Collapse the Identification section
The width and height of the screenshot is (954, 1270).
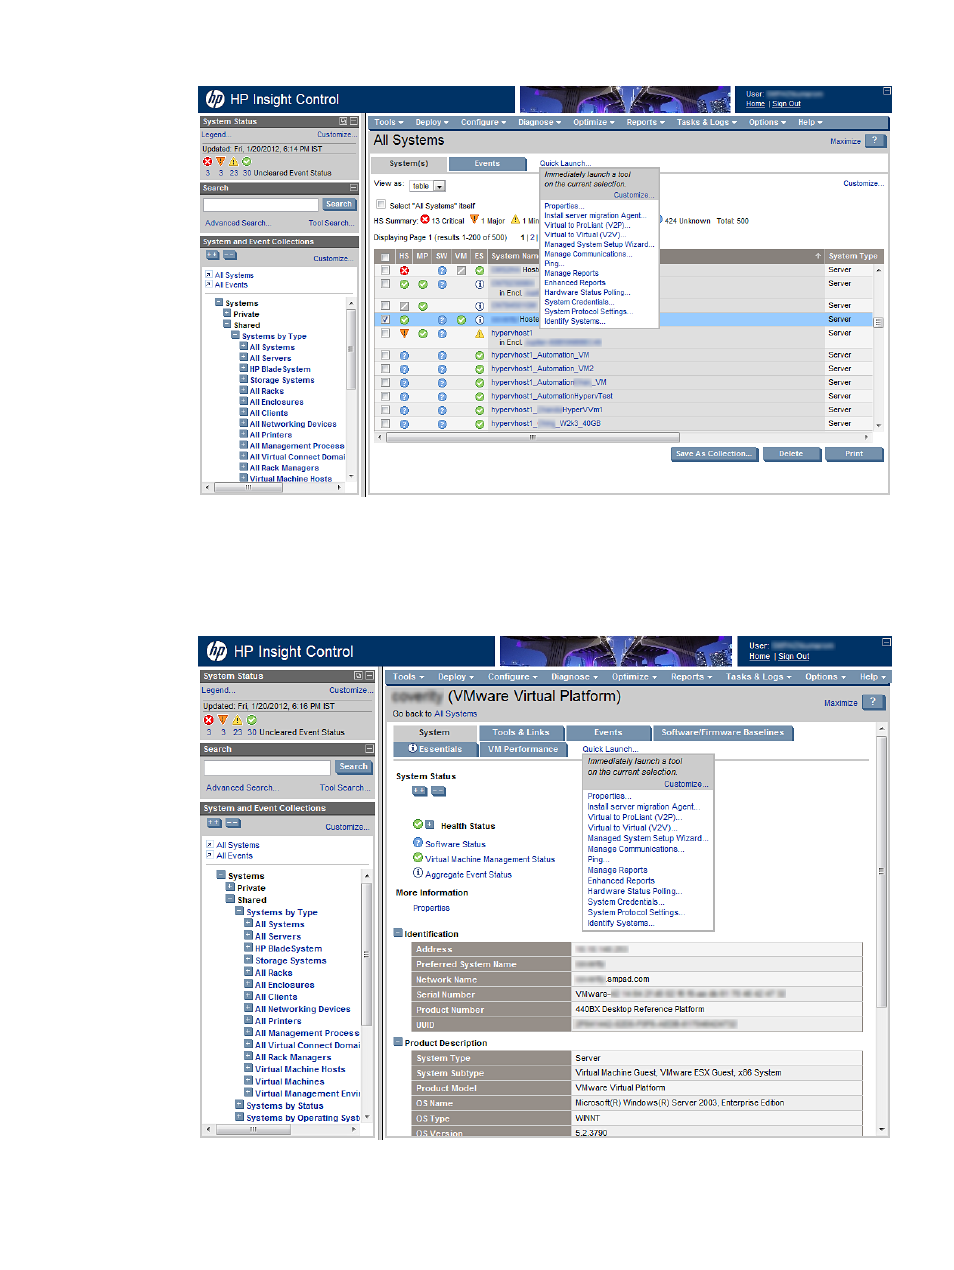click(397, 933)
